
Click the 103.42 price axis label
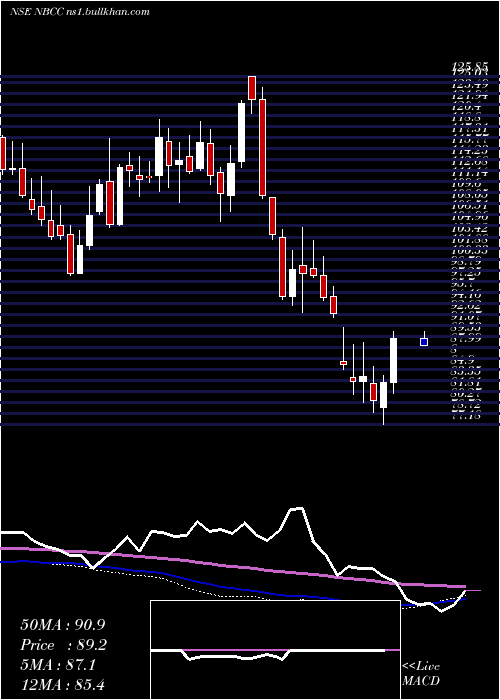pyautogui.click(x=470, y=229)
